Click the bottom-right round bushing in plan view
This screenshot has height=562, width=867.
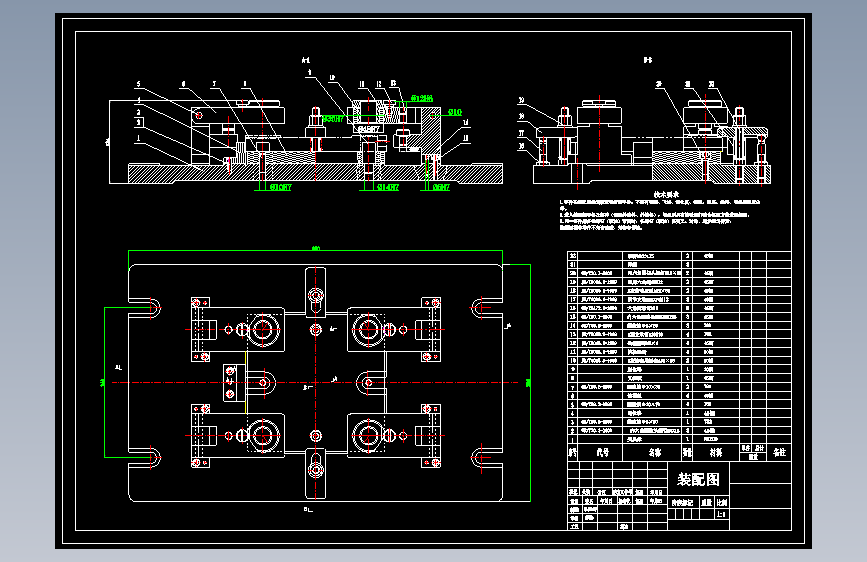367,435
